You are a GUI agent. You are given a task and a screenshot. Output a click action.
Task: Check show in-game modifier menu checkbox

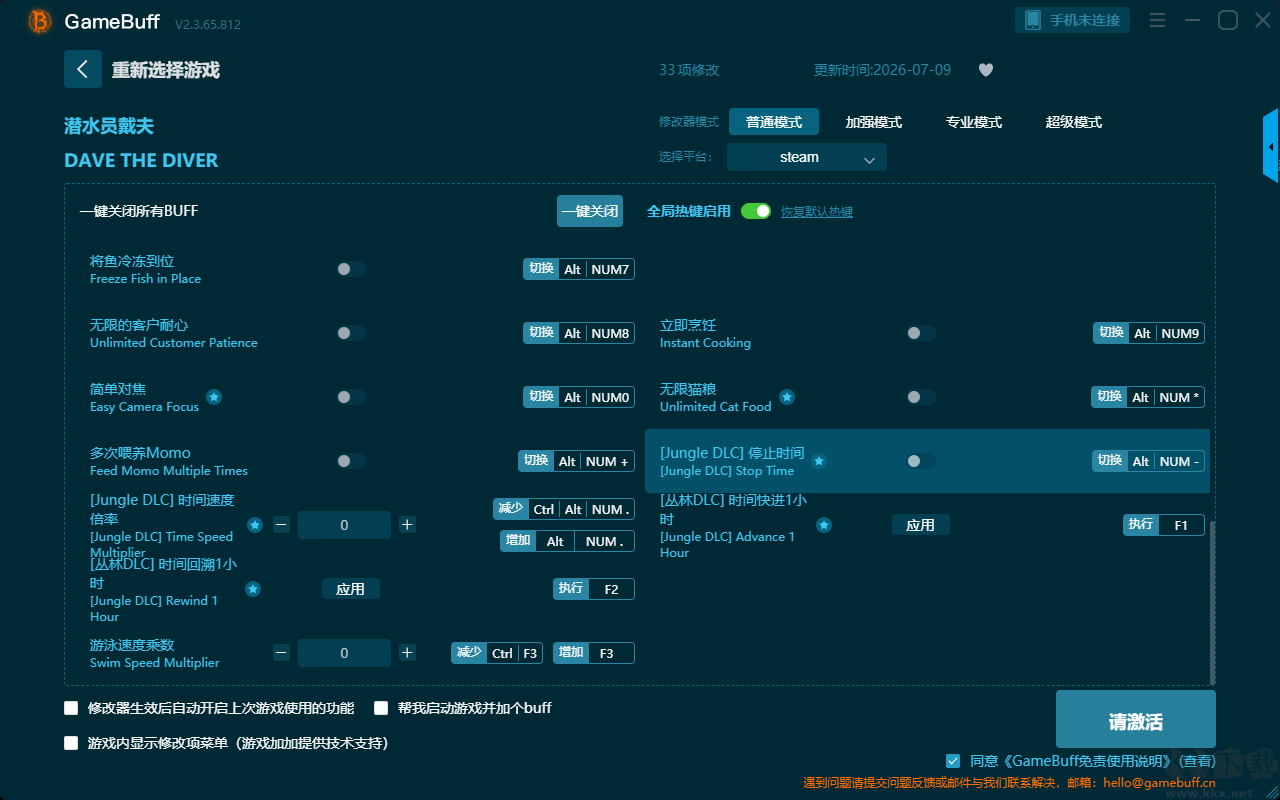[71, 743]
